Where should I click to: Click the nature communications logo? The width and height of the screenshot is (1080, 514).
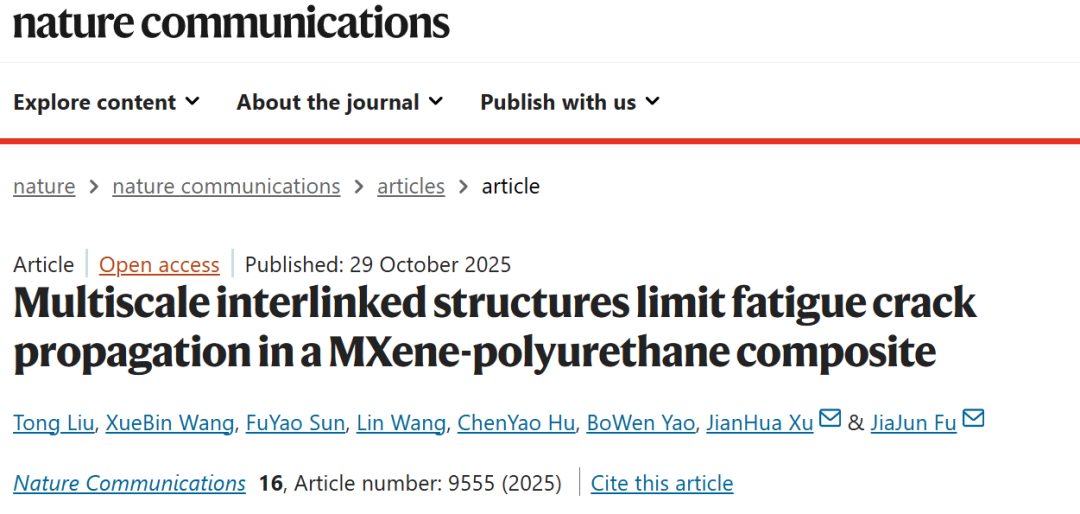231,22
